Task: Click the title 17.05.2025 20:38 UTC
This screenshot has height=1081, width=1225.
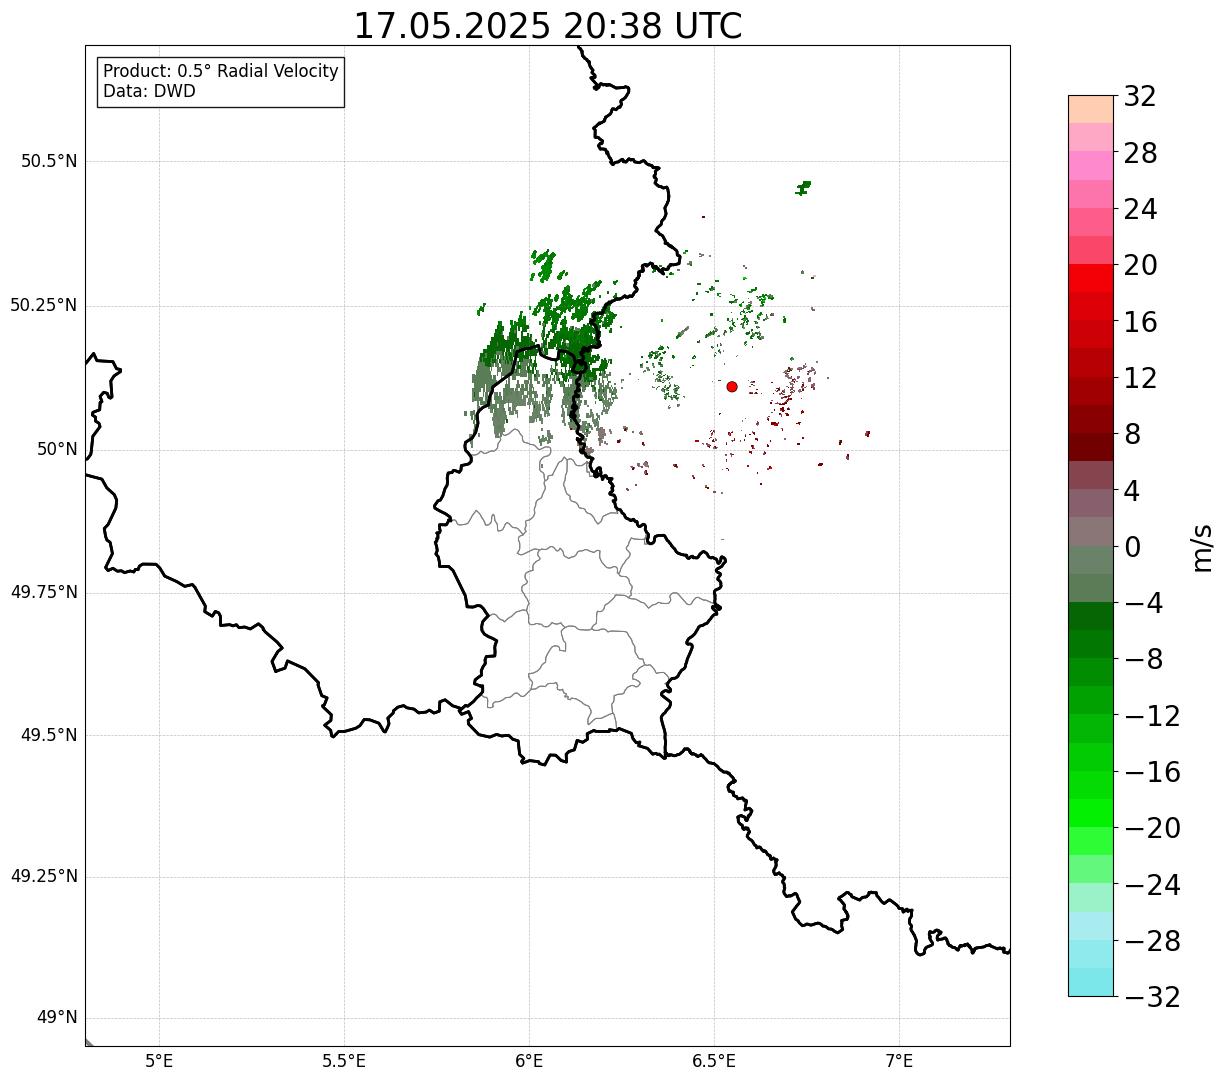Action: click(548, 26)
